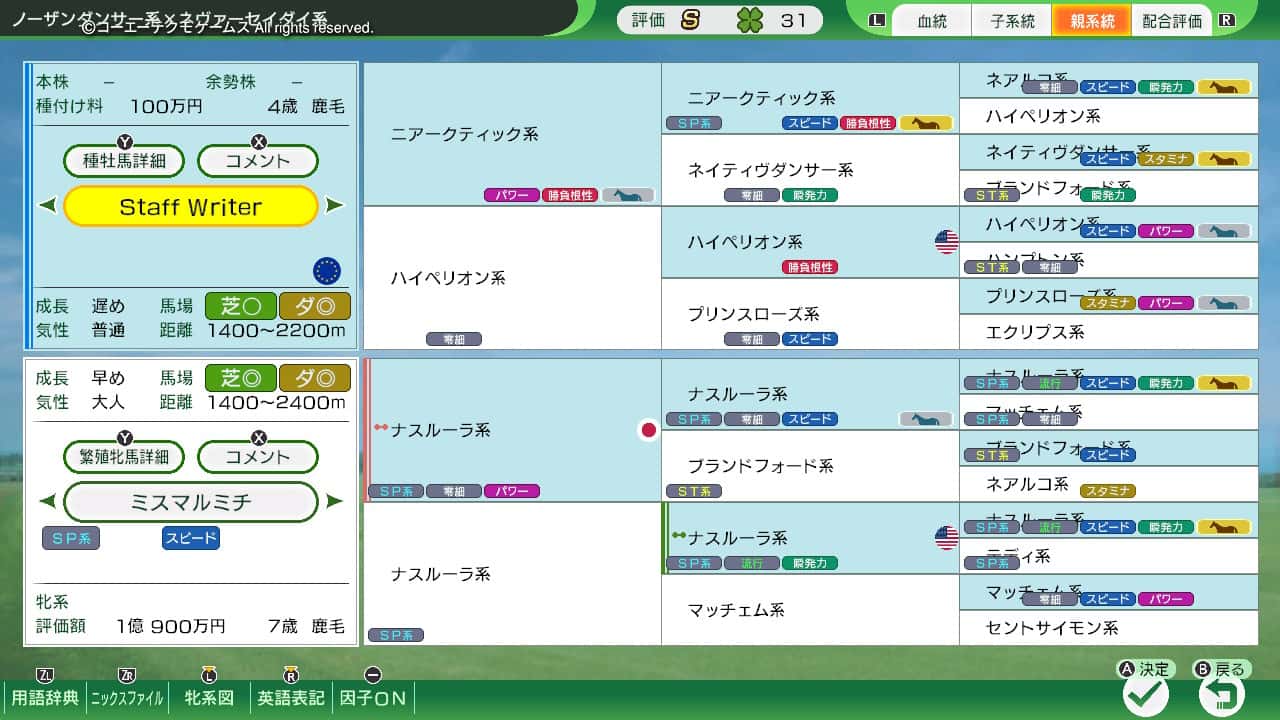Select previous stallion with left arrow by Staff Writer
The image size is (1280, 720).
coord(47,206)
